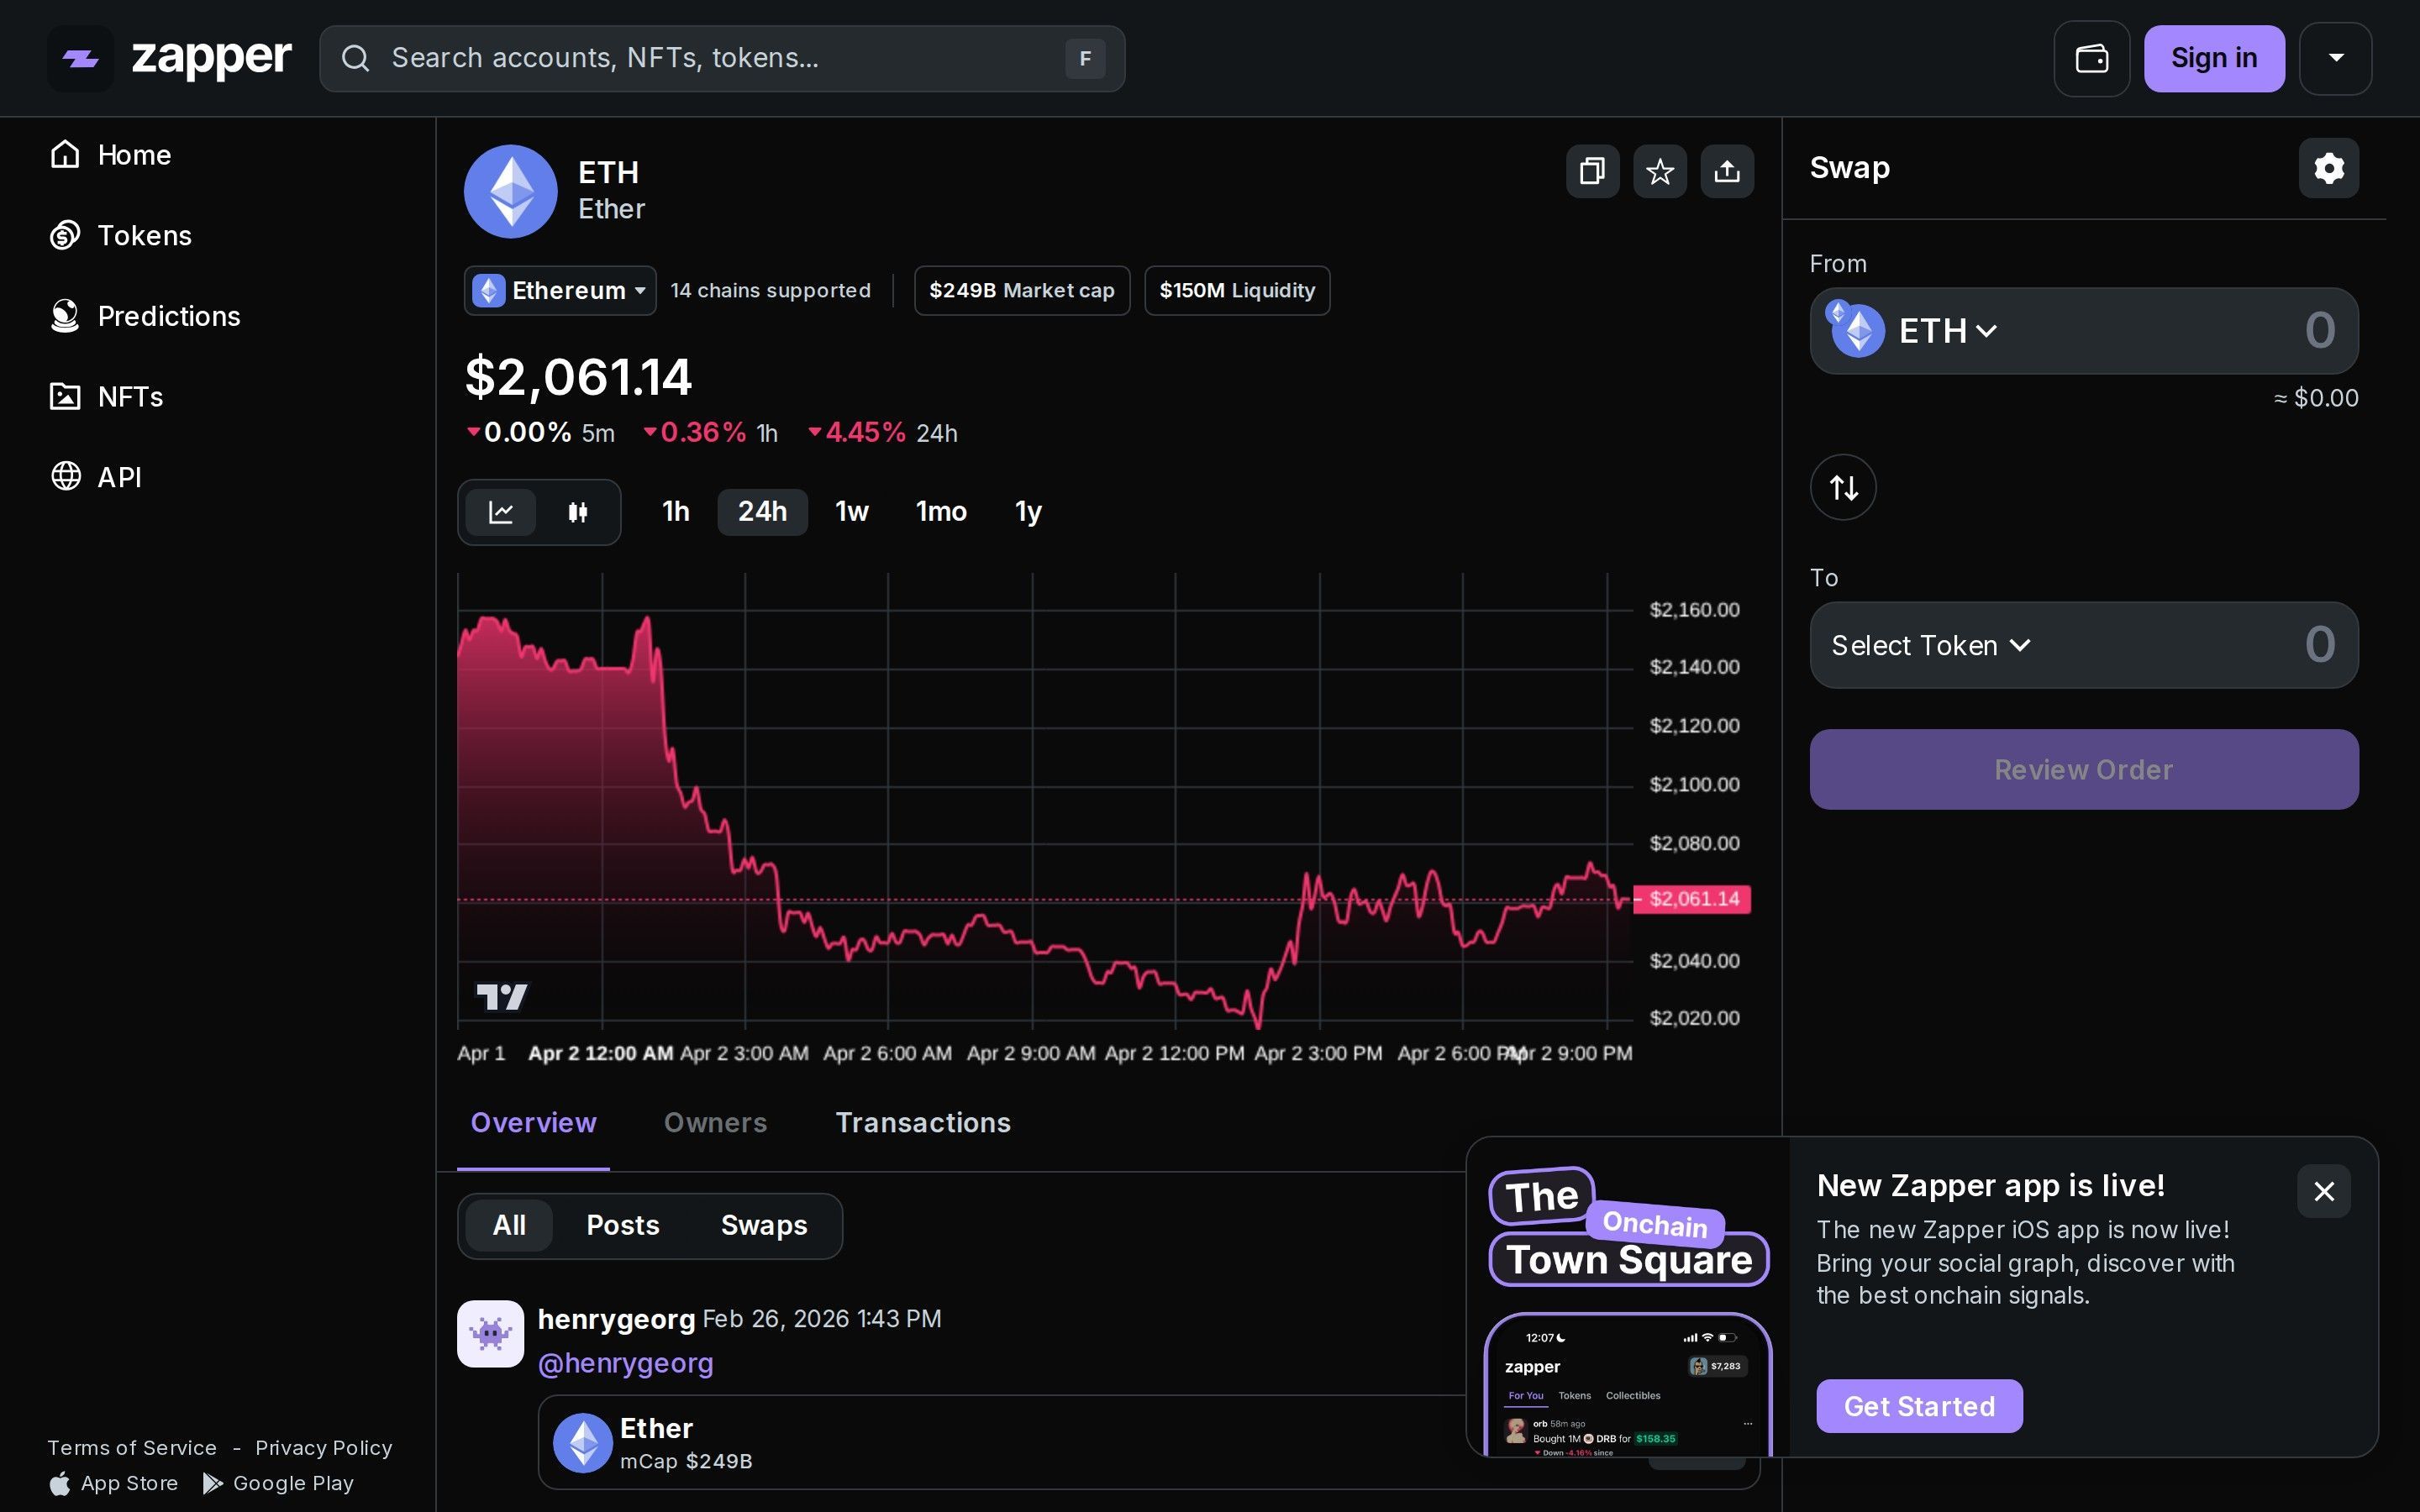This screenshot has height=1512, width=2420.
Task: Click the Get Started button
Action: 1917,1406
